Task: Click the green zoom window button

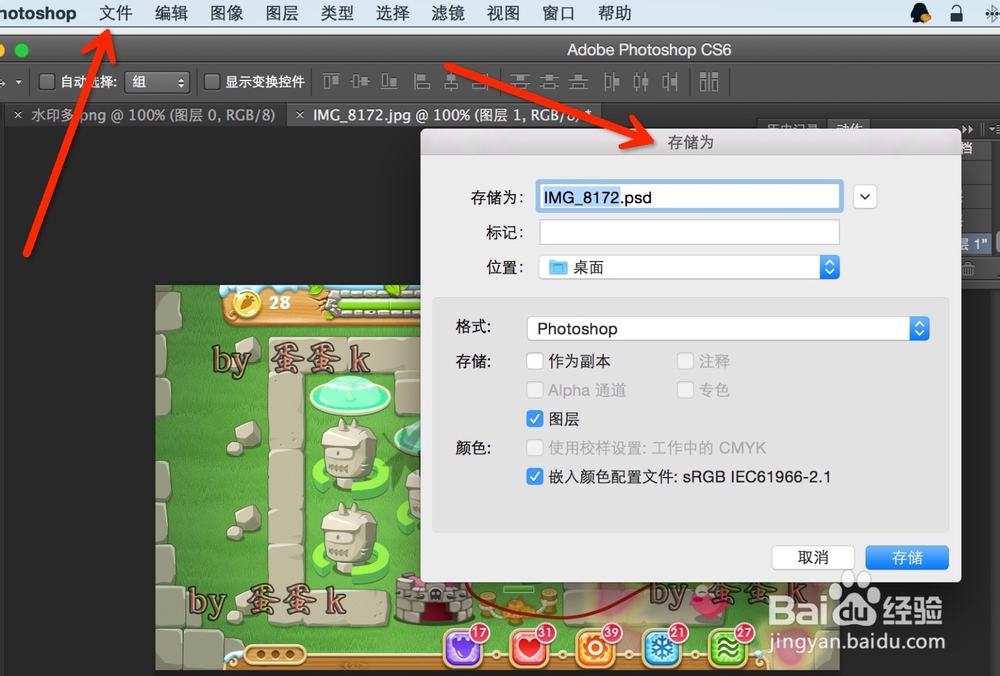Action: coord(22,50)
